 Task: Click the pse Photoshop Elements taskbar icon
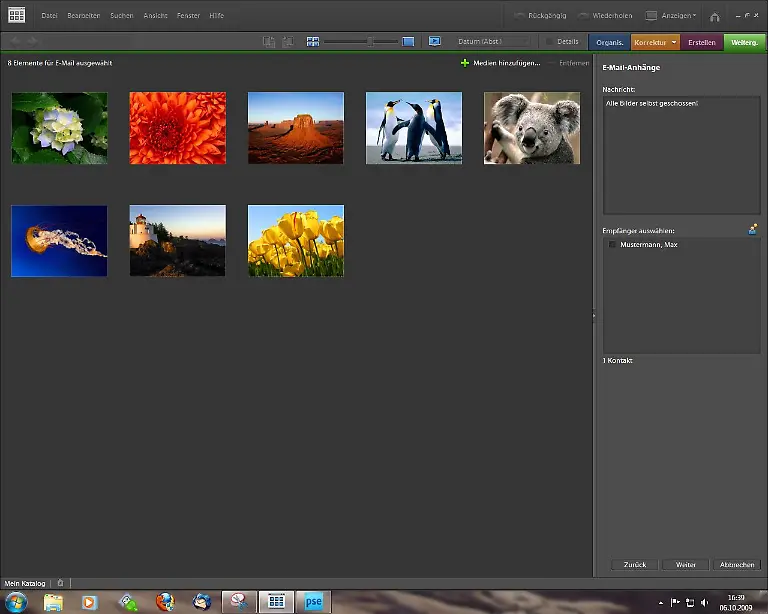click(314, 602)
